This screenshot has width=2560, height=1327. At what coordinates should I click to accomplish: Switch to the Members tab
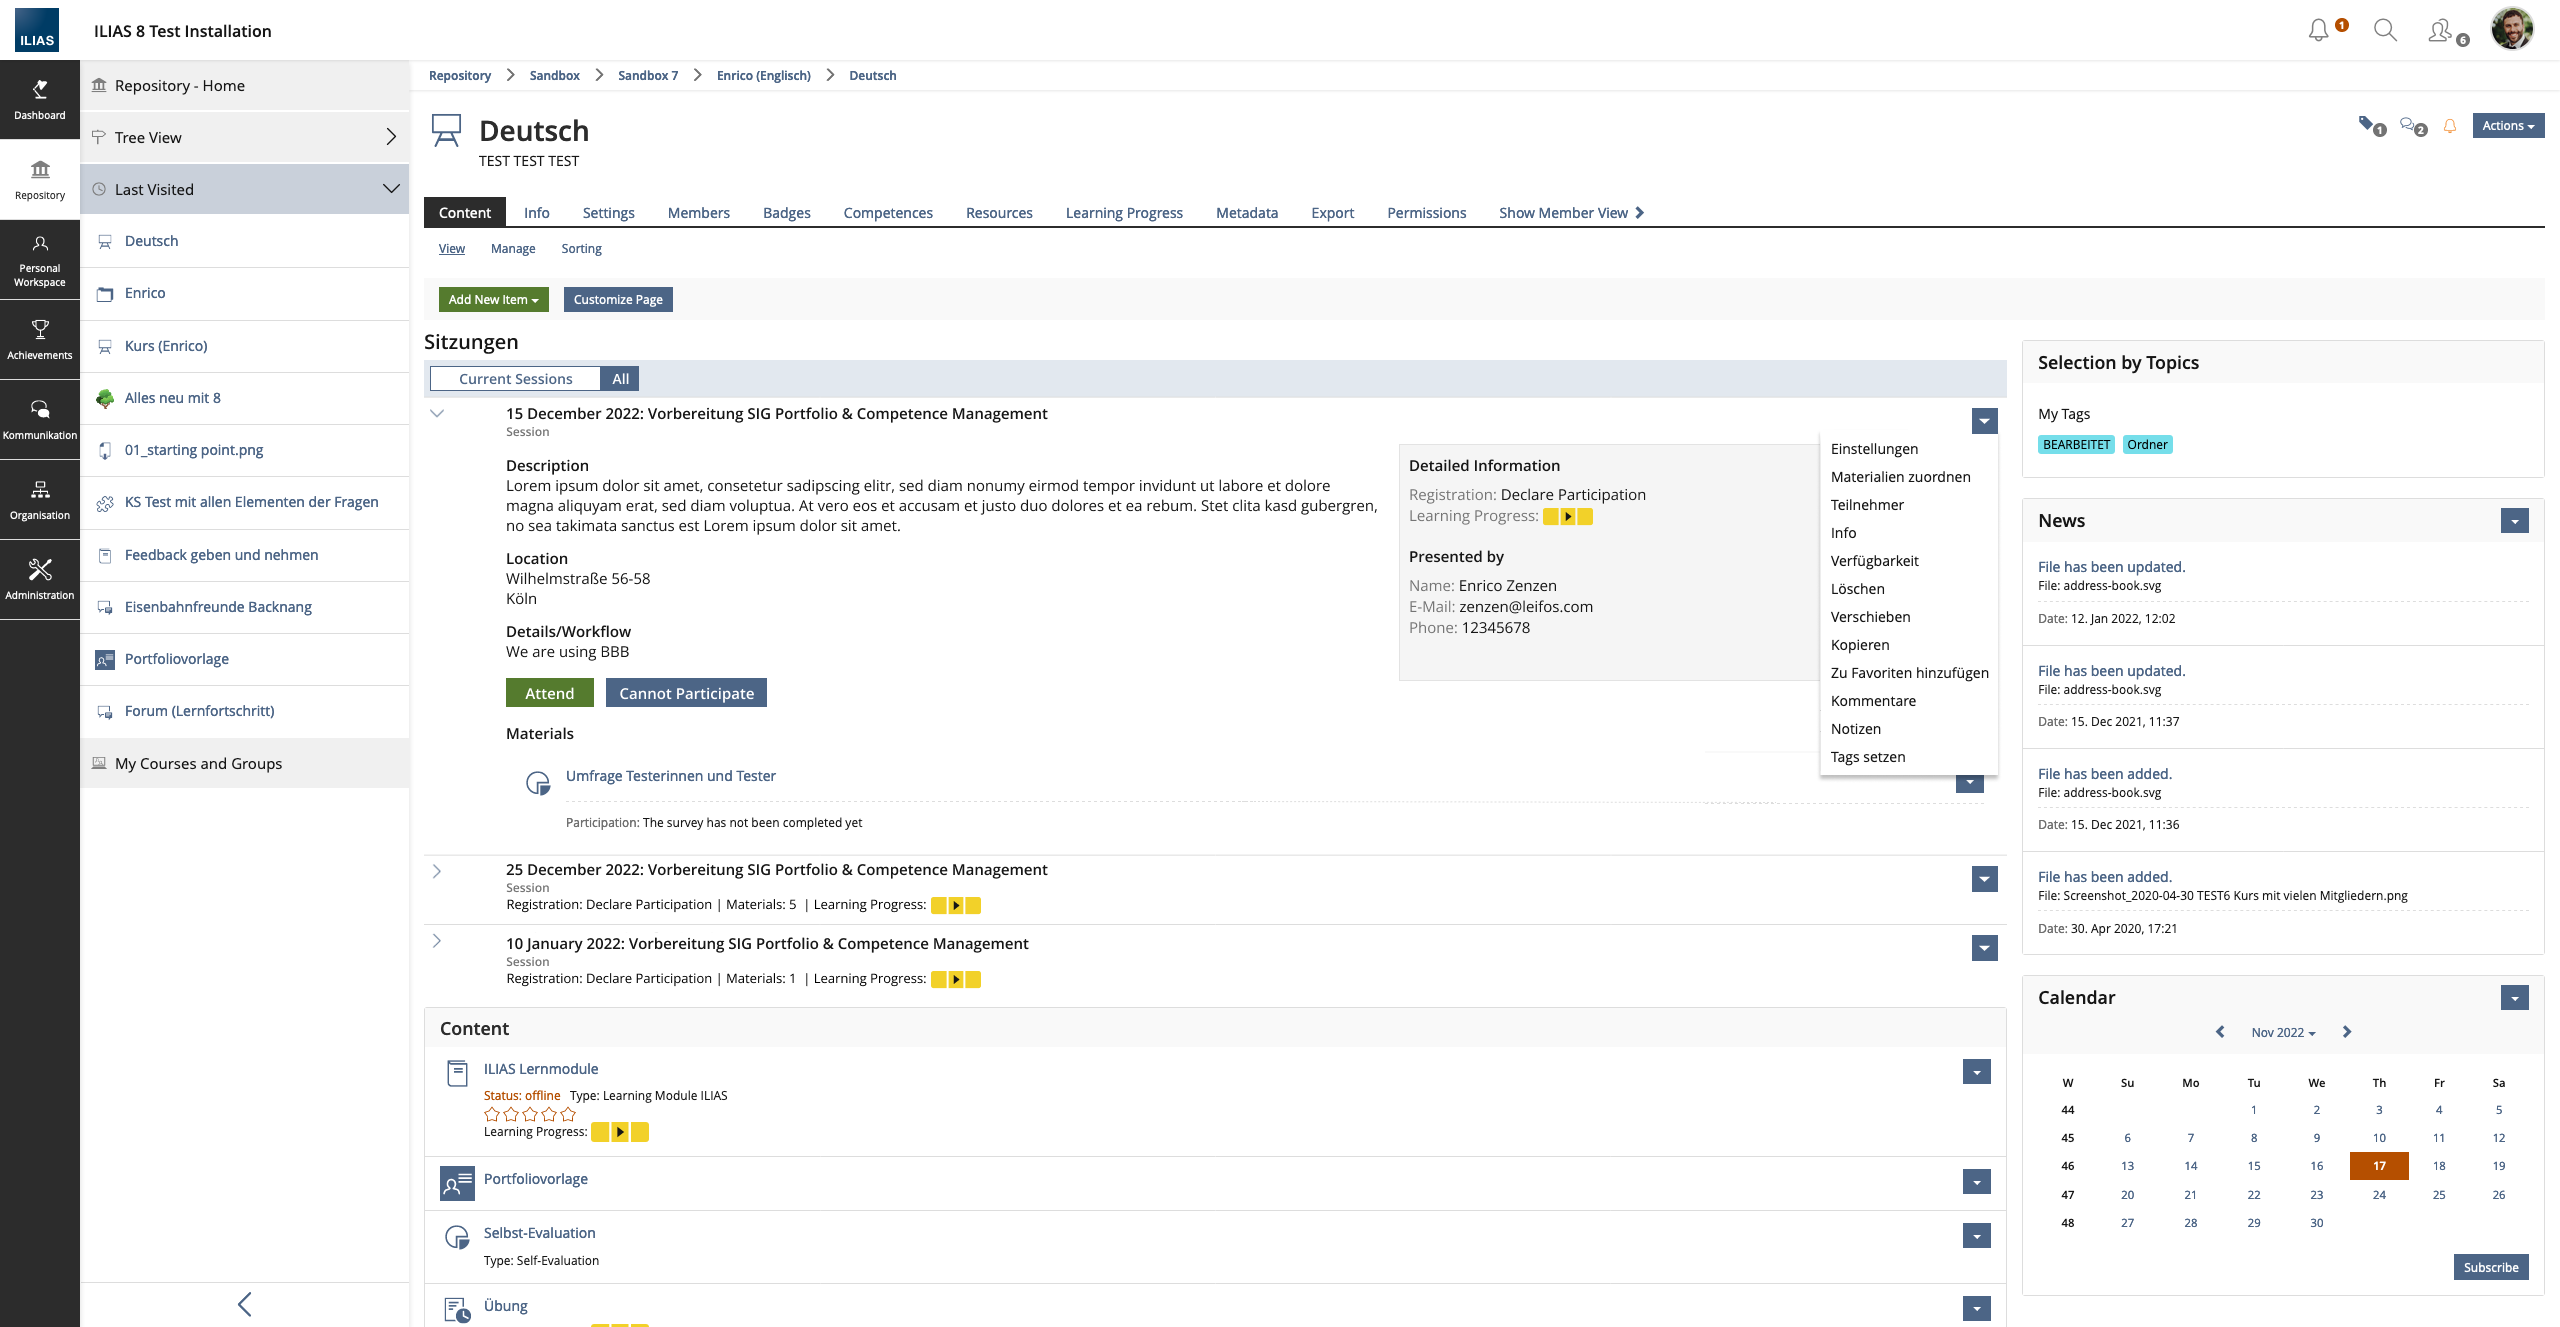[698, 213]
